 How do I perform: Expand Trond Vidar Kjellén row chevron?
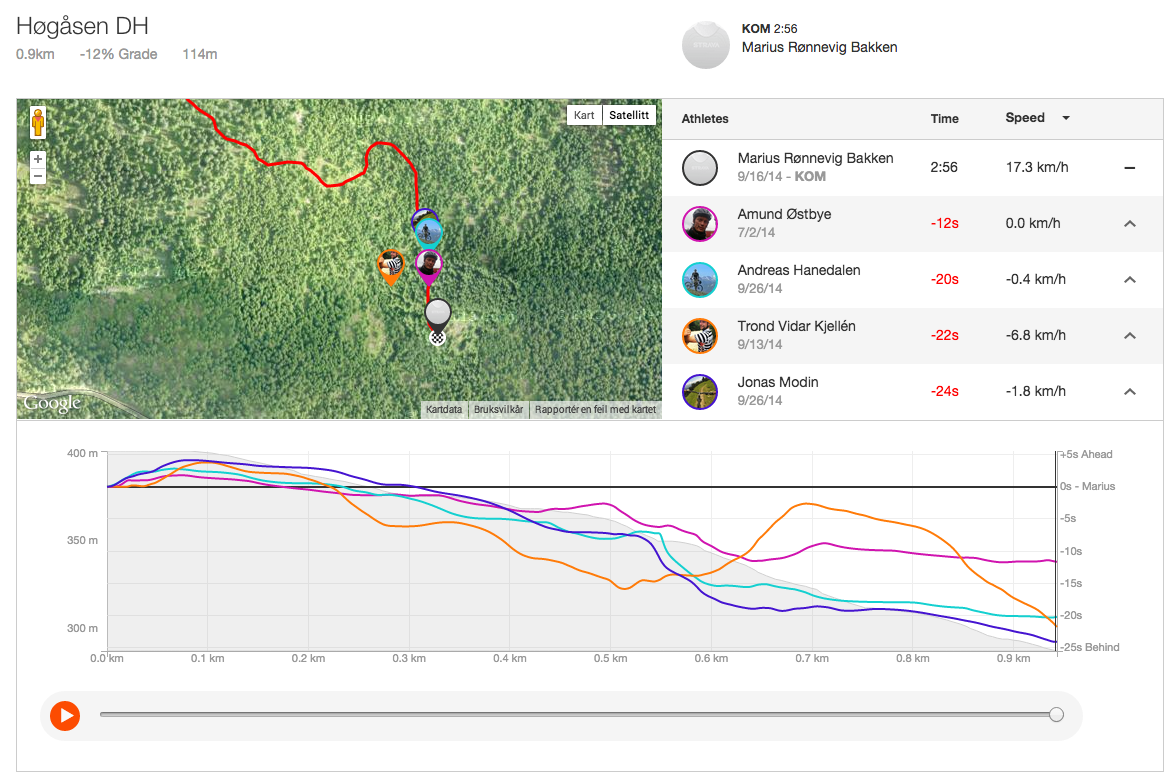tap(1130, 336)
